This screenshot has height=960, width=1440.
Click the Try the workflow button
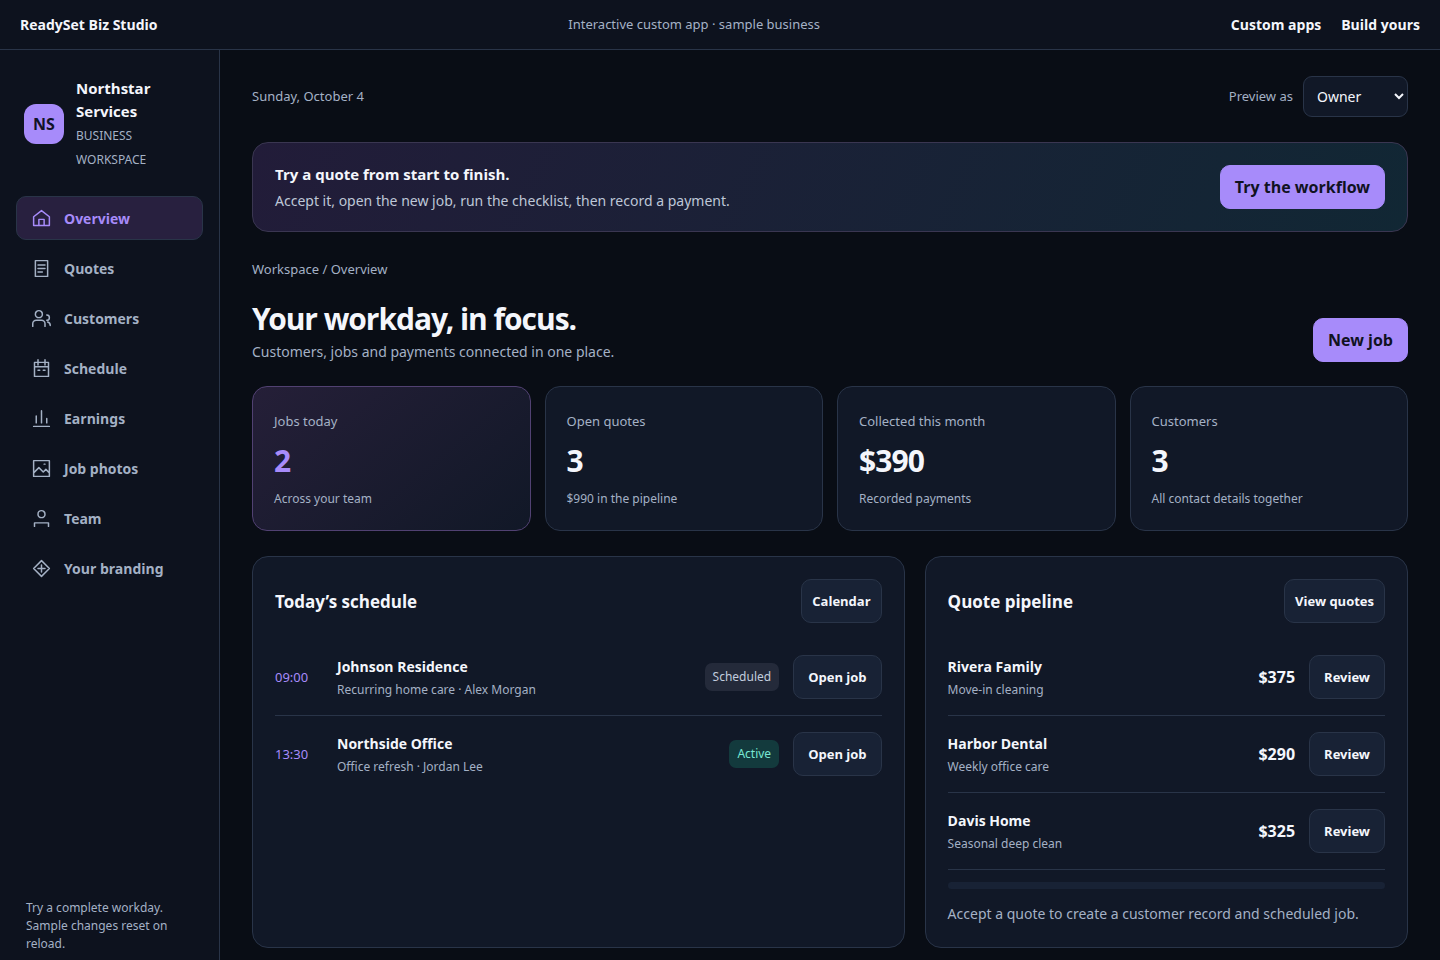(x=1302, y=187)
